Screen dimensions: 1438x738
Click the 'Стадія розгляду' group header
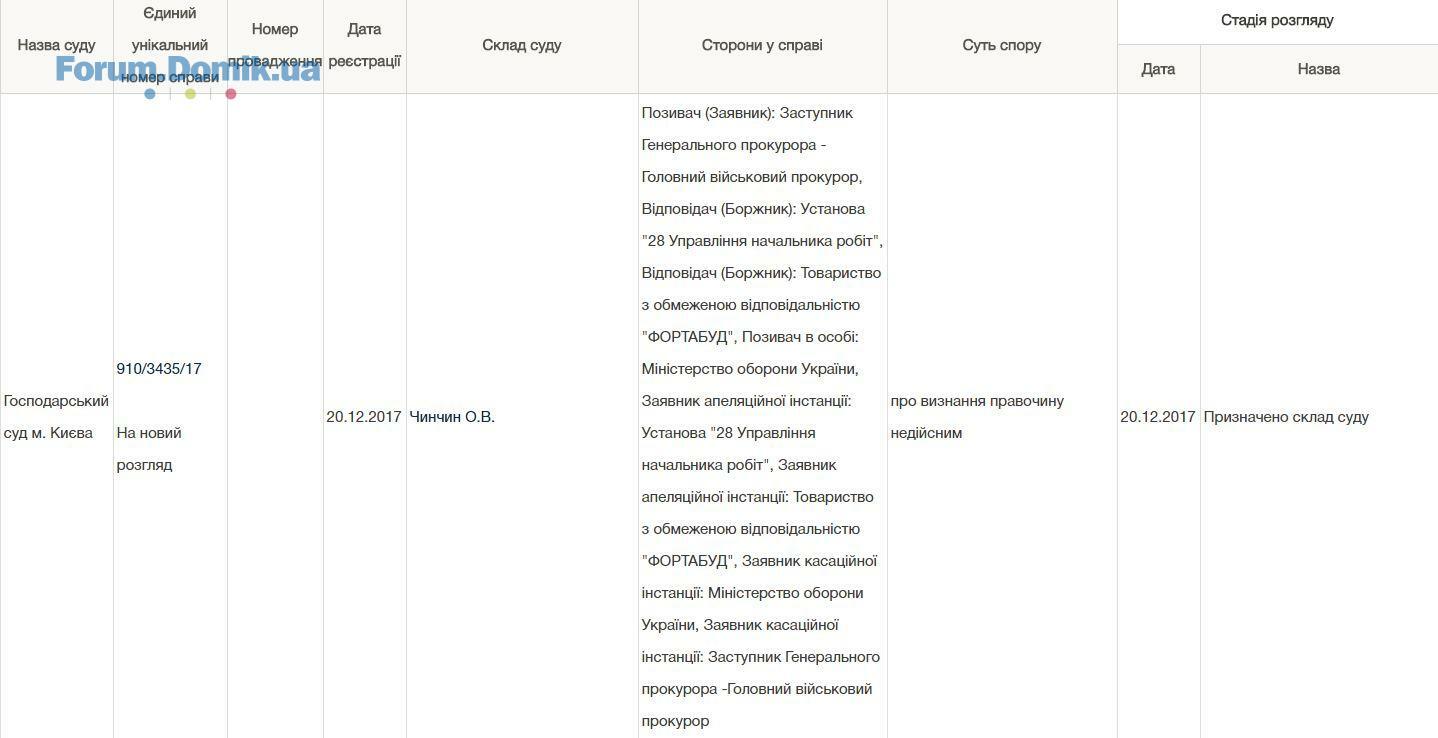[1276, 20]
